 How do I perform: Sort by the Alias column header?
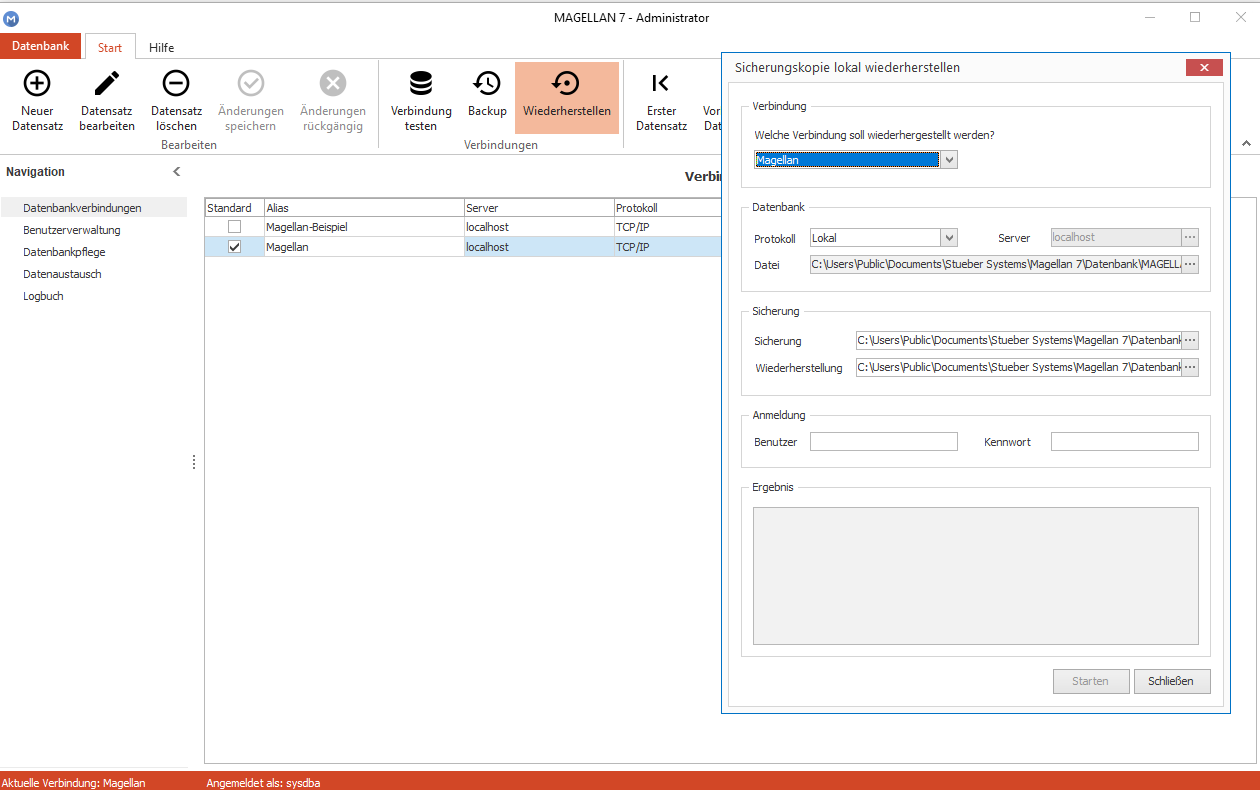(x=364, y=208)
